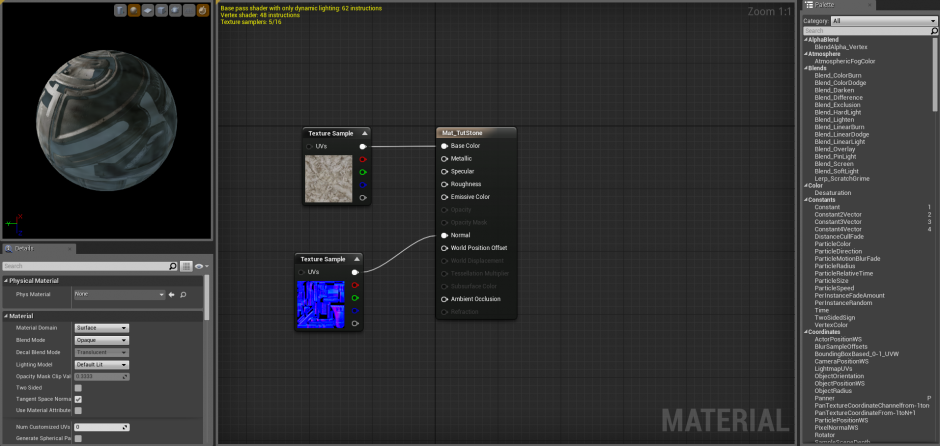Click the grid view icon in Details

pos(186,266)
